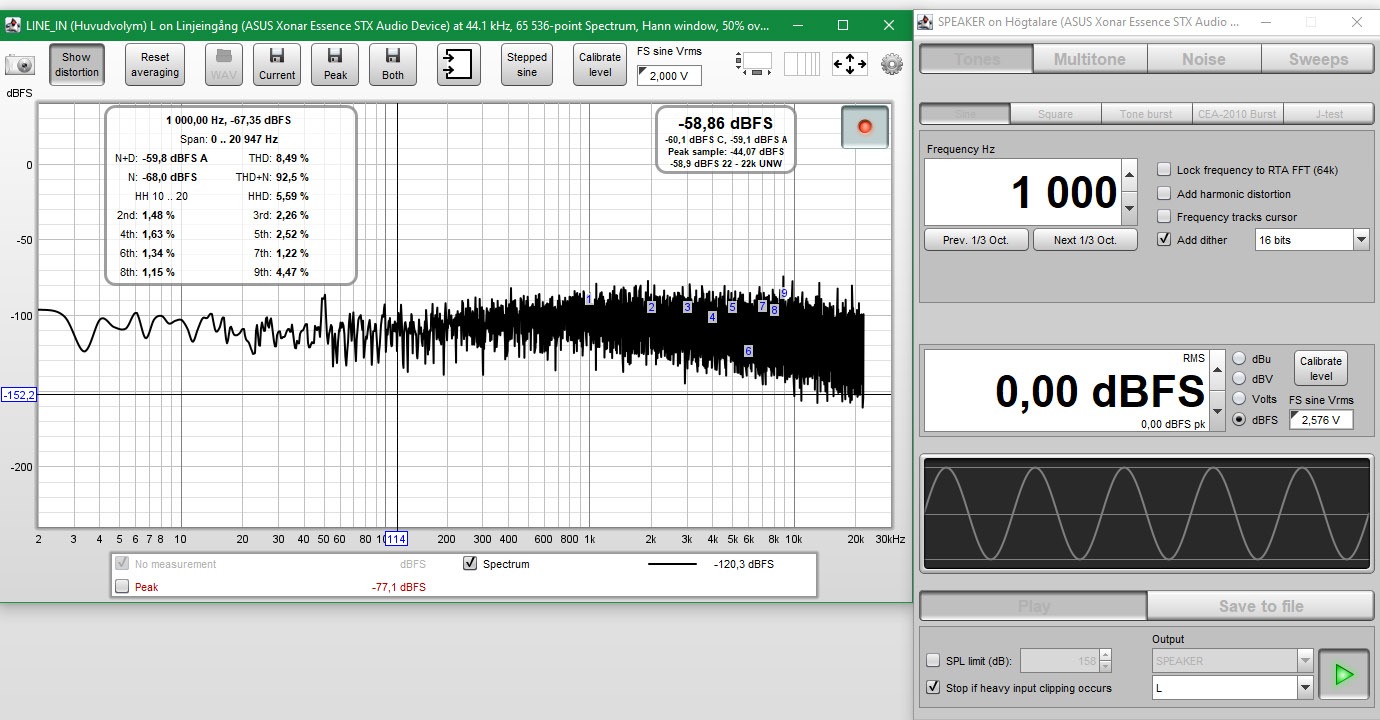Image resolution: width=1380 pixels, height=720 pixels.
Task: Click the four-arrow fit axes icon
Action: 849,65
